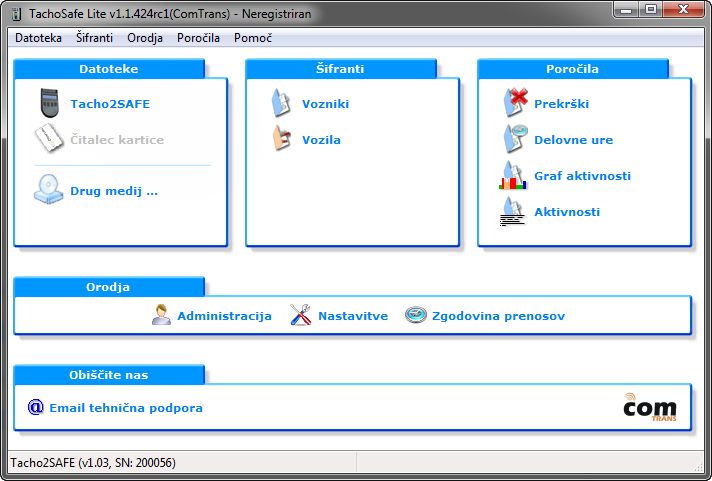Click the Zgodovina prenosov icon

coord(415,314)
